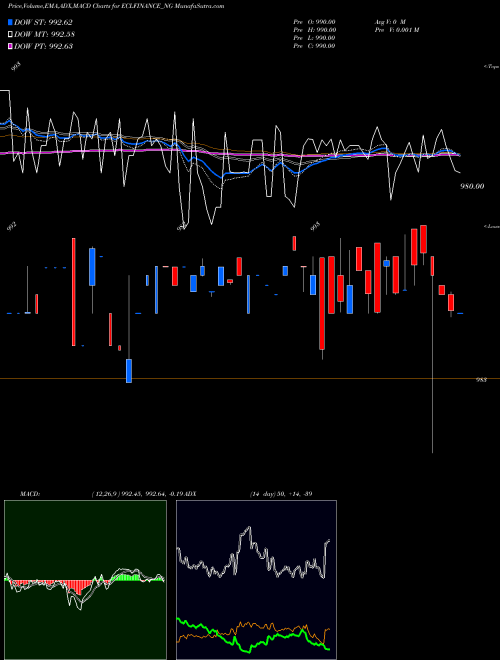
Task: Click the white DOW MT legend swatch
Action: (10, 34)
